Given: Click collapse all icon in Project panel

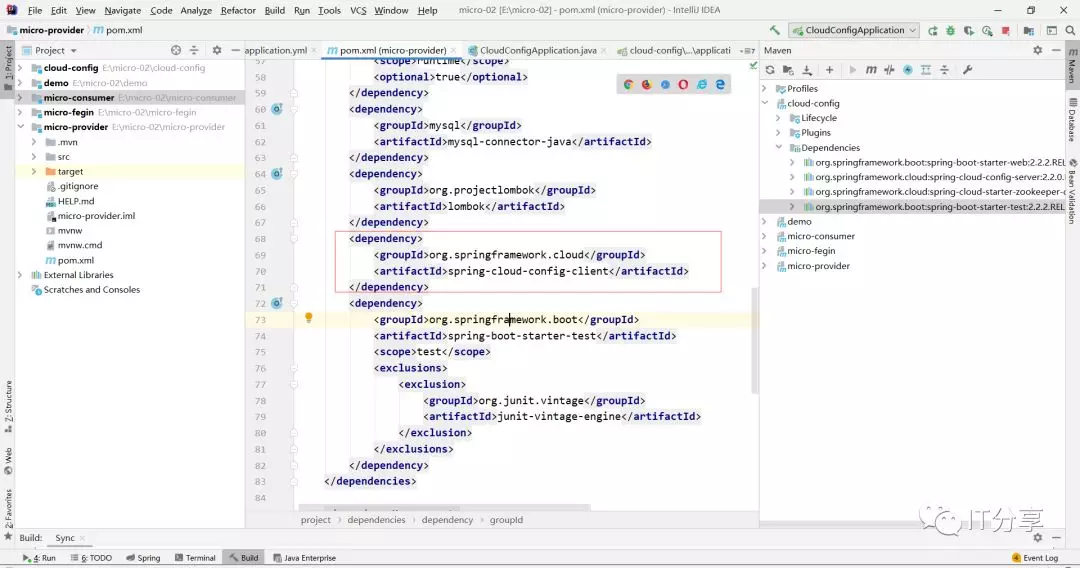Looking at the screenshot, I should pyautogui.click(x=194, y=50).
